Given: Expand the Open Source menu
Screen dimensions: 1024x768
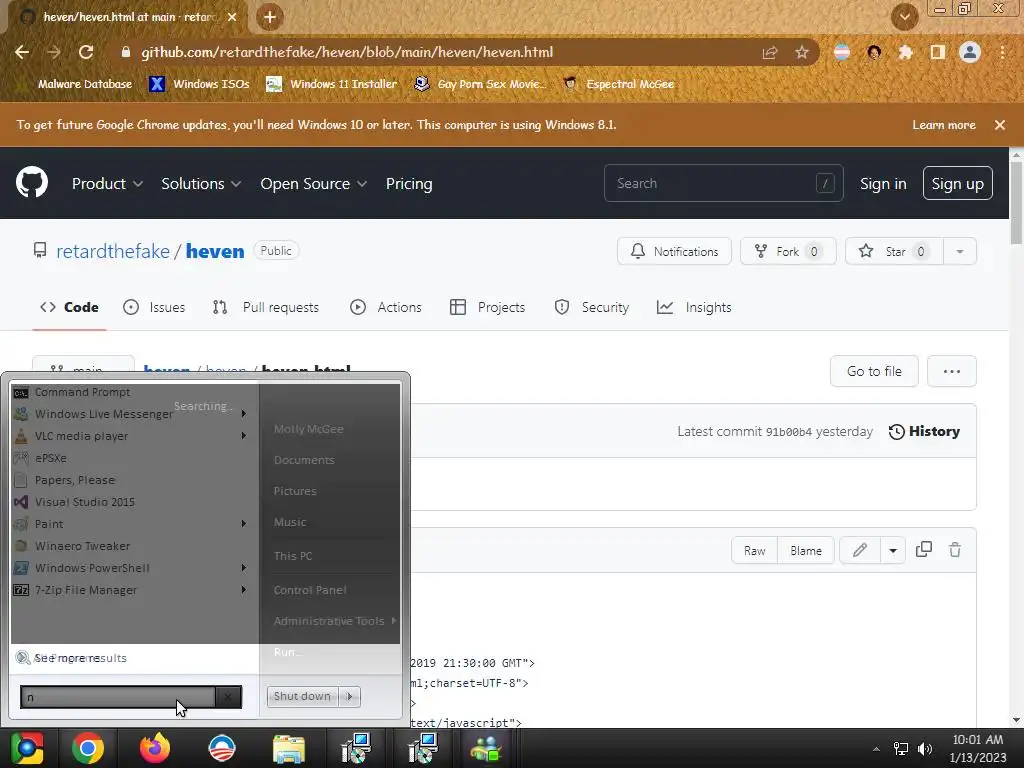Looking at the screenshot, I should tap(313, 184).
